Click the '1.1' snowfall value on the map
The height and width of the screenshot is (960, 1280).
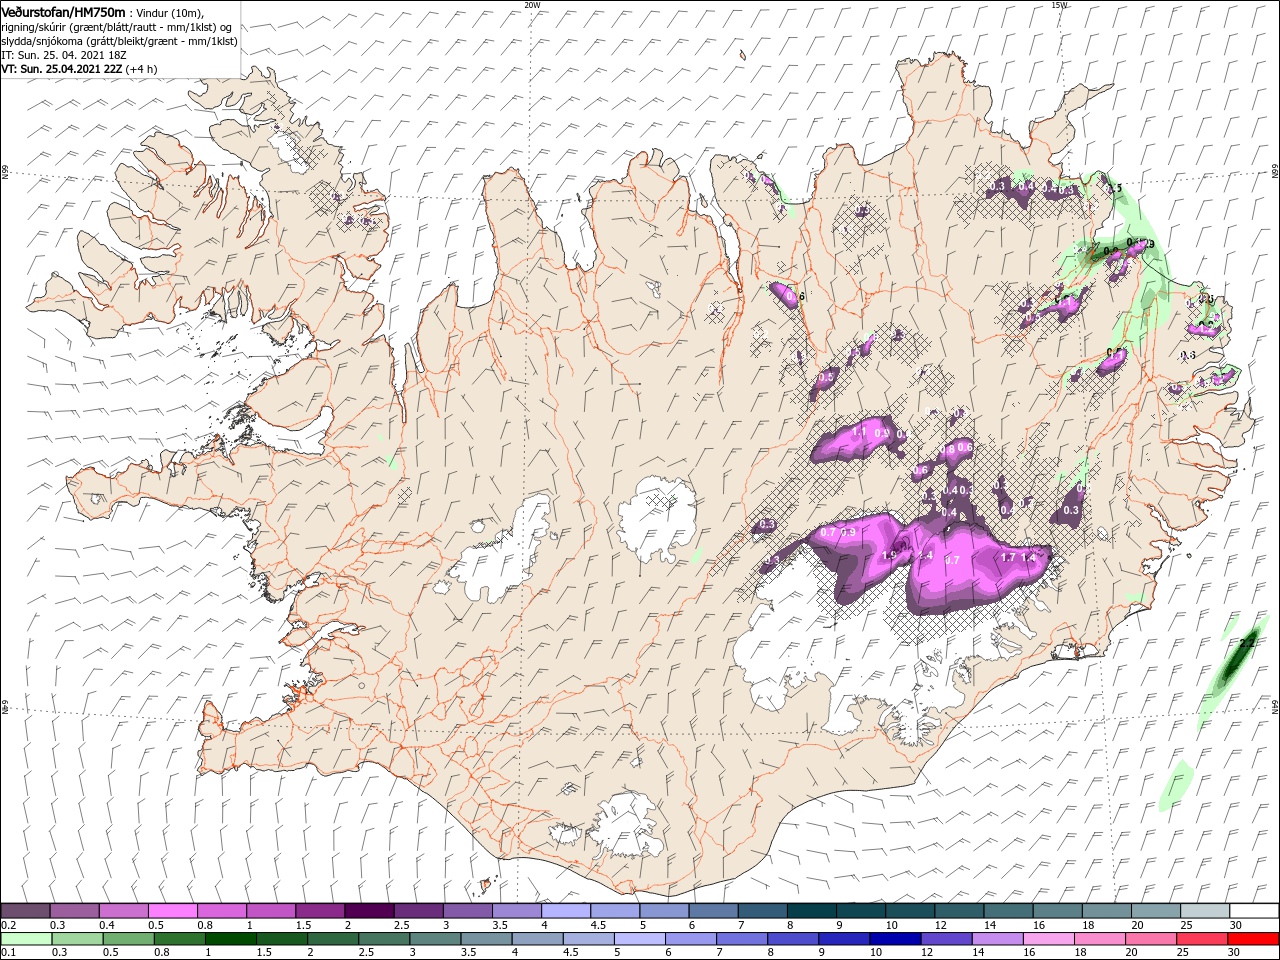(859, 432)
